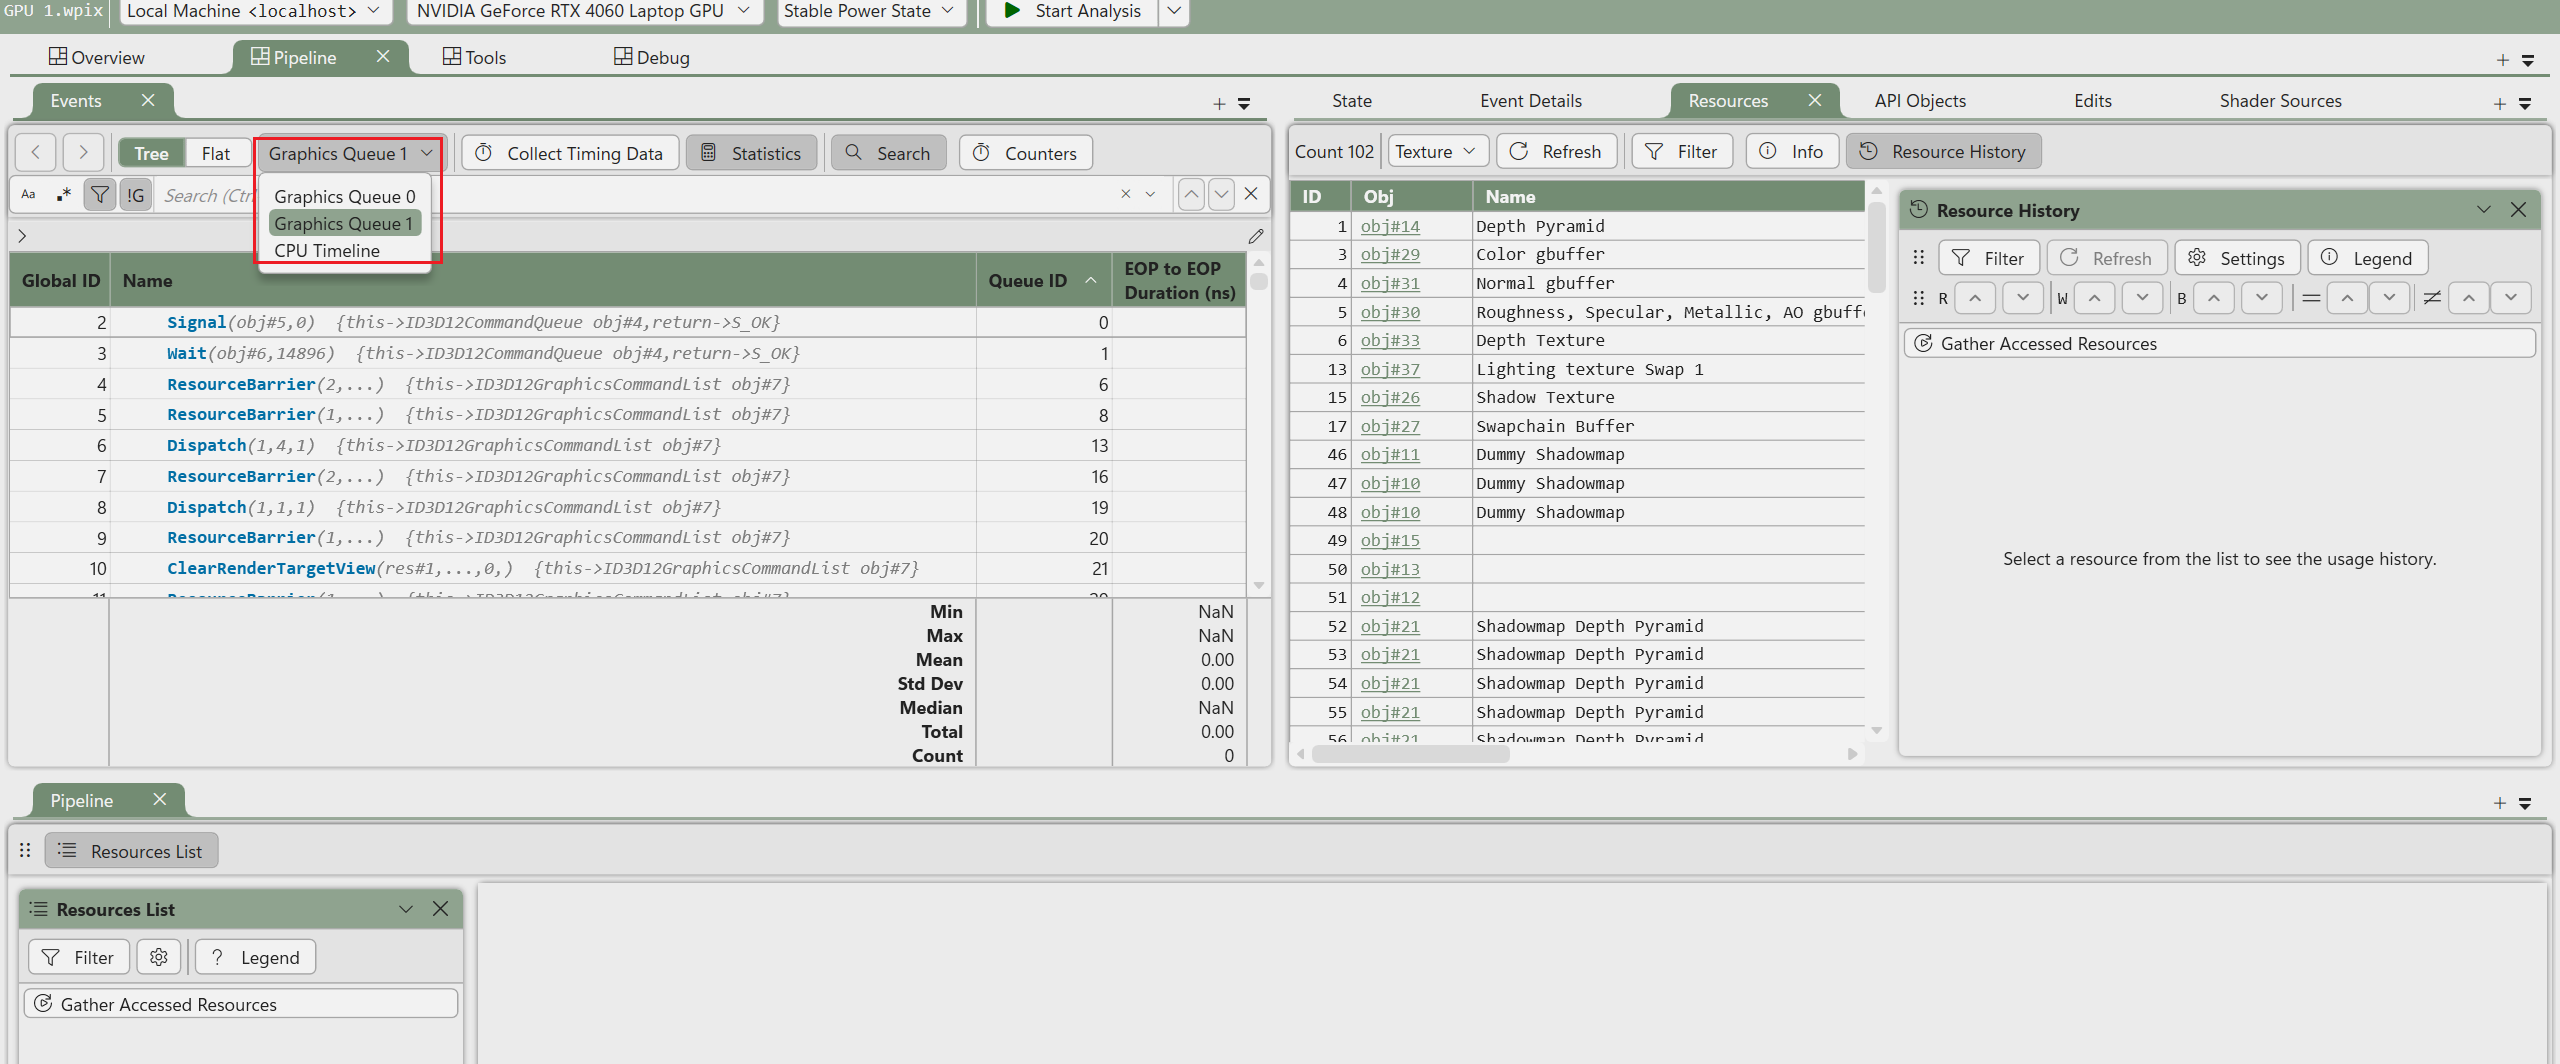Click Collect Timing Data button
Image resolution: width=2560 pixels, height=1064 pixels.
[570, 153]
